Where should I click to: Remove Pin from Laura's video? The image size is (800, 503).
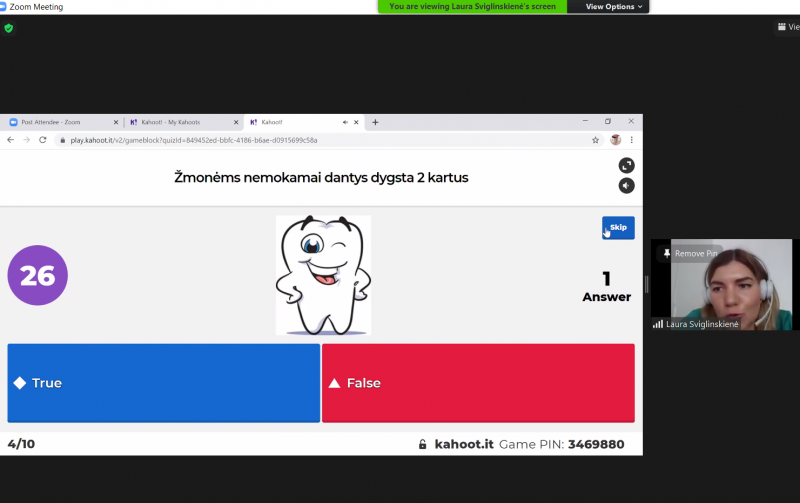(690, 254)
